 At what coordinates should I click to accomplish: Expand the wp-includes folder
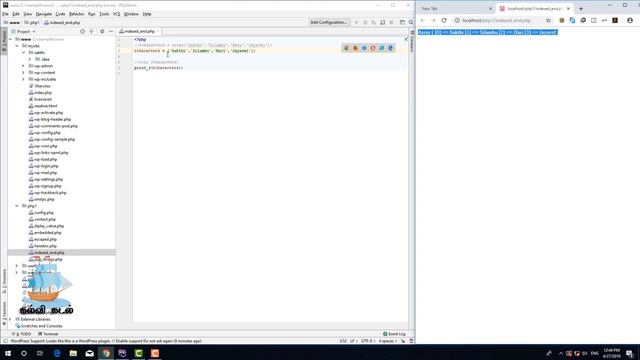[x=23, y=79]
